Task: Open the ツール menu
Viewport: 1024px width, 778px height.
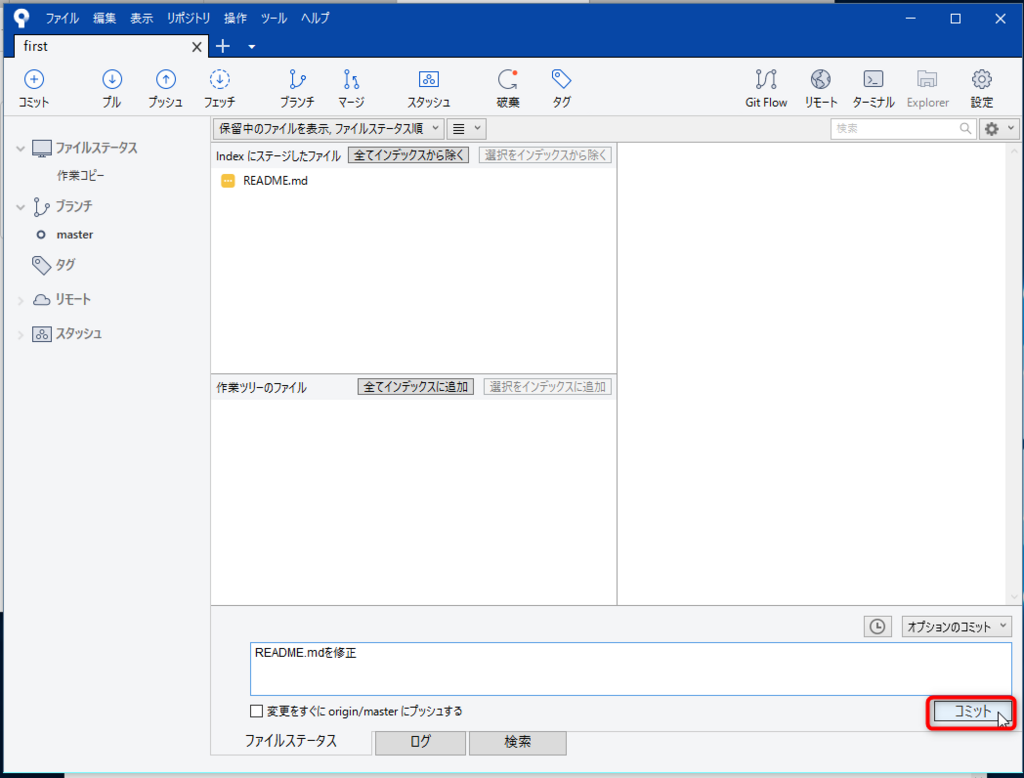Action: click(x=273, y=17)
